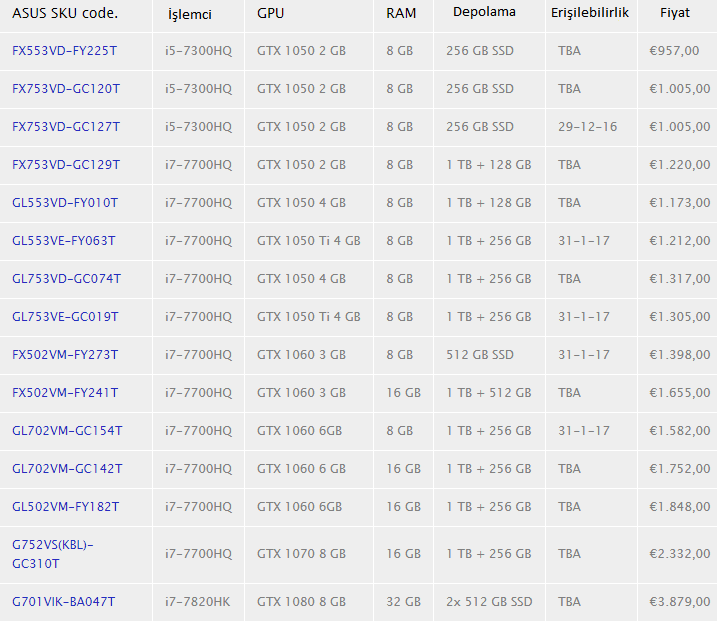Click i7-7700HQ in the G752VS(KBL)-GC310T row

198,554
